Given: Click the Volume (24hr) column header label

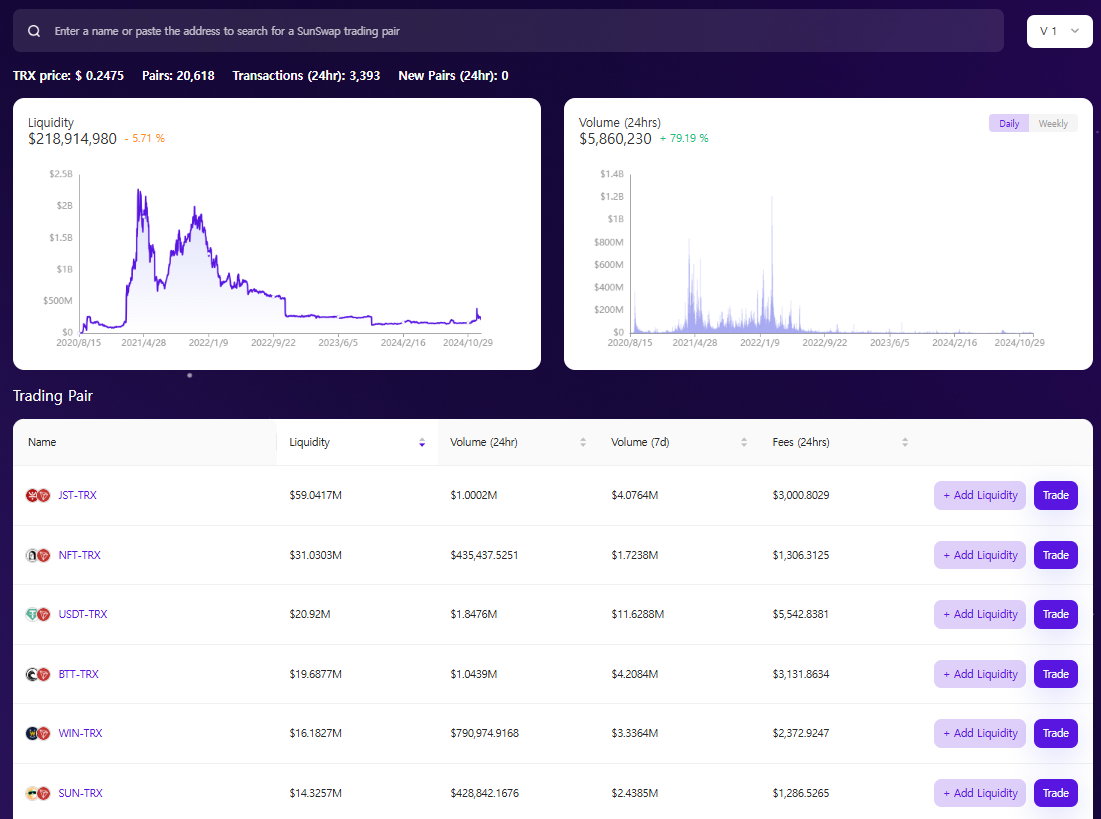Looking at the screenshot, I should pos(484,442).
